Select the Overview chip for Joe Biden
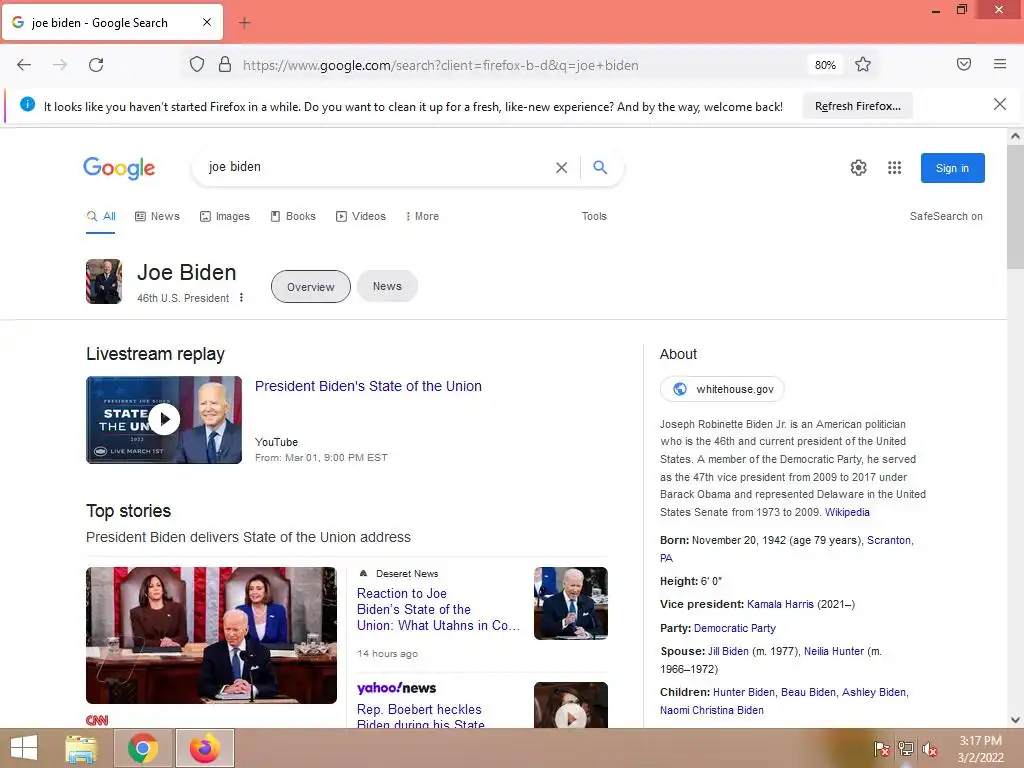 (311, 287)
